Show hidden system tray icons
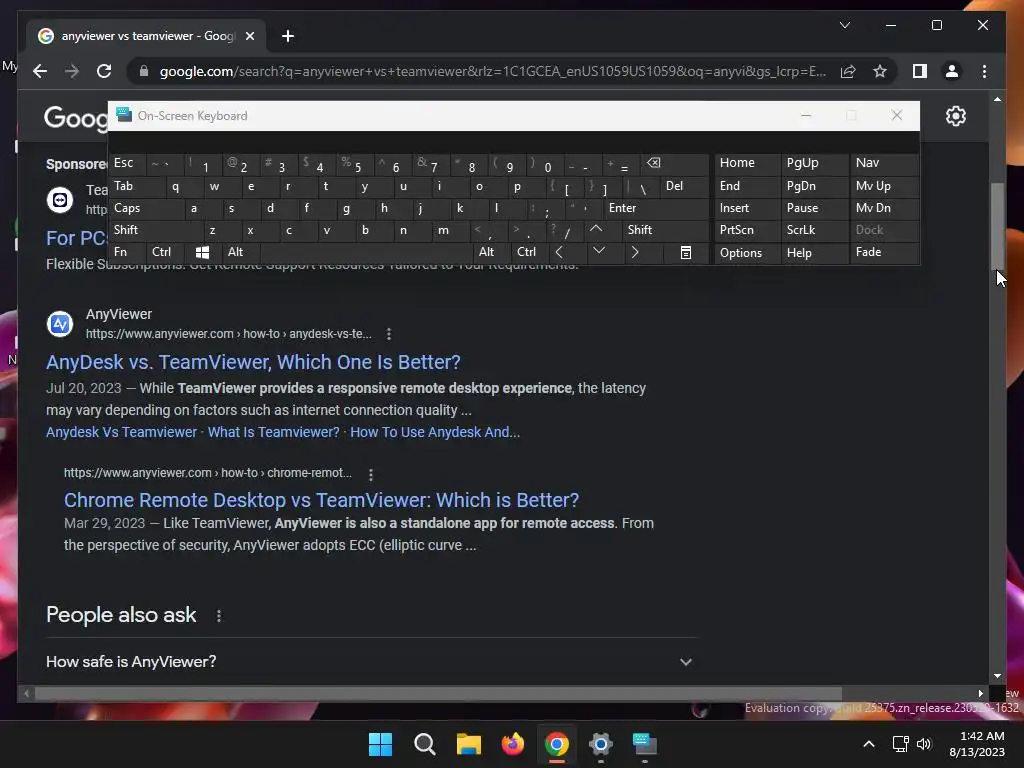Screen dimensions: 1024x768 (869, 744)
